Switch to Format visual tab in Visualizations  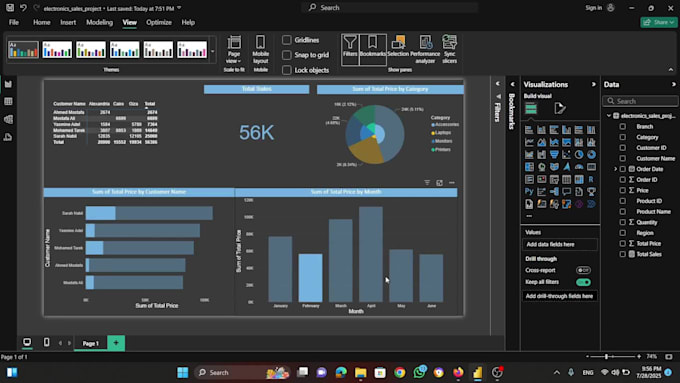tap(560, 108)
